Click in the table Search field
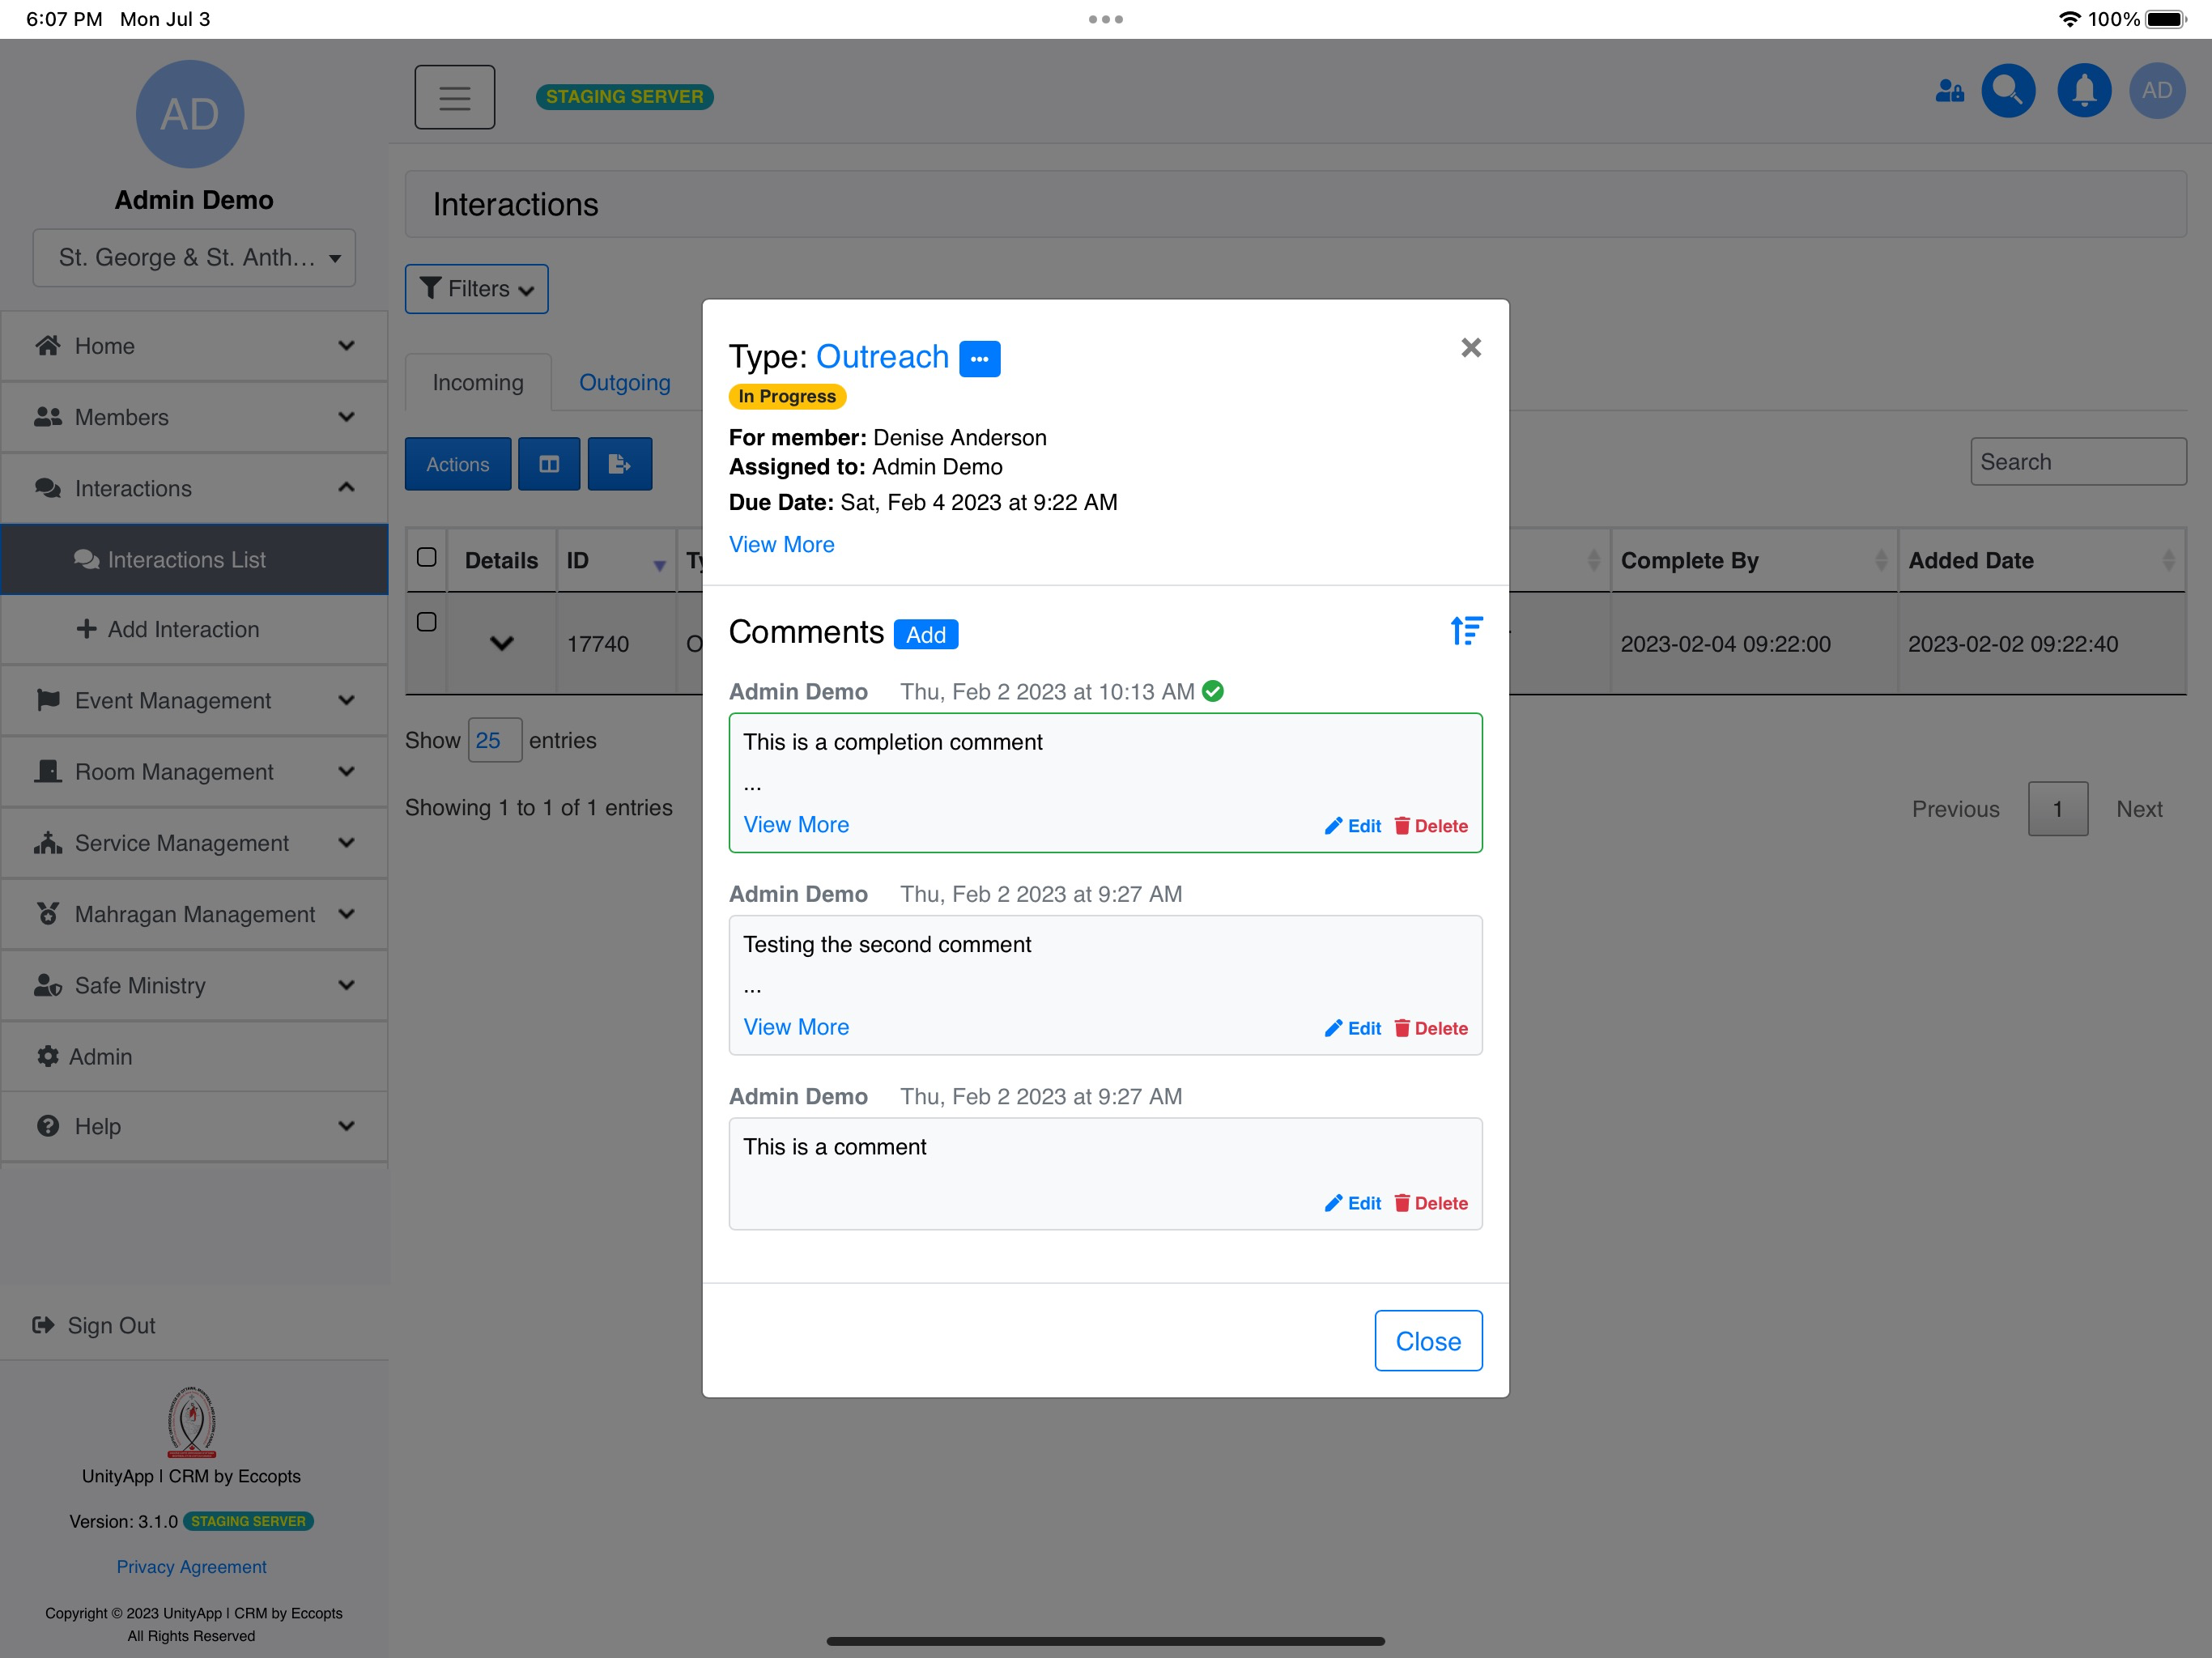The image size is (2212, 1658). tap(2078, 461)
